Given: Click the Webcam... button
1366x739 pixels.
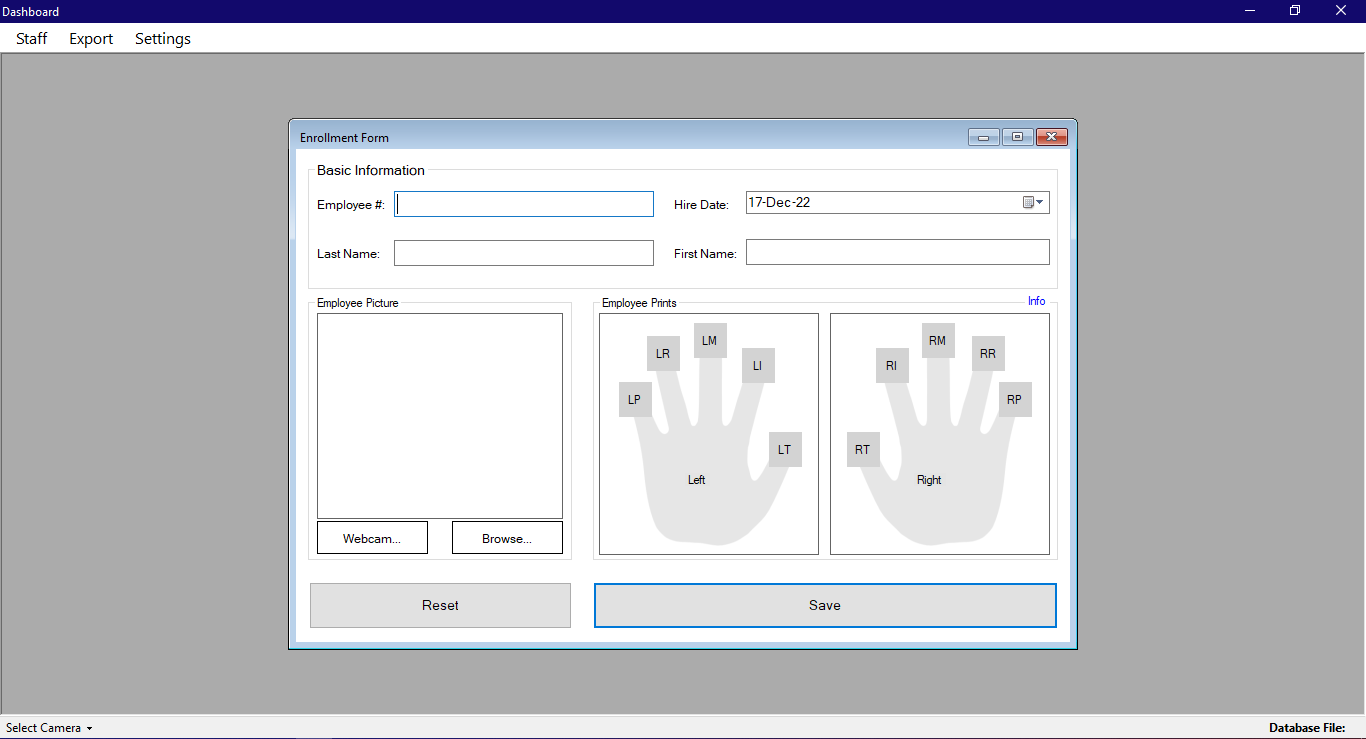Looking at the screenshot, I should [372, 538].
